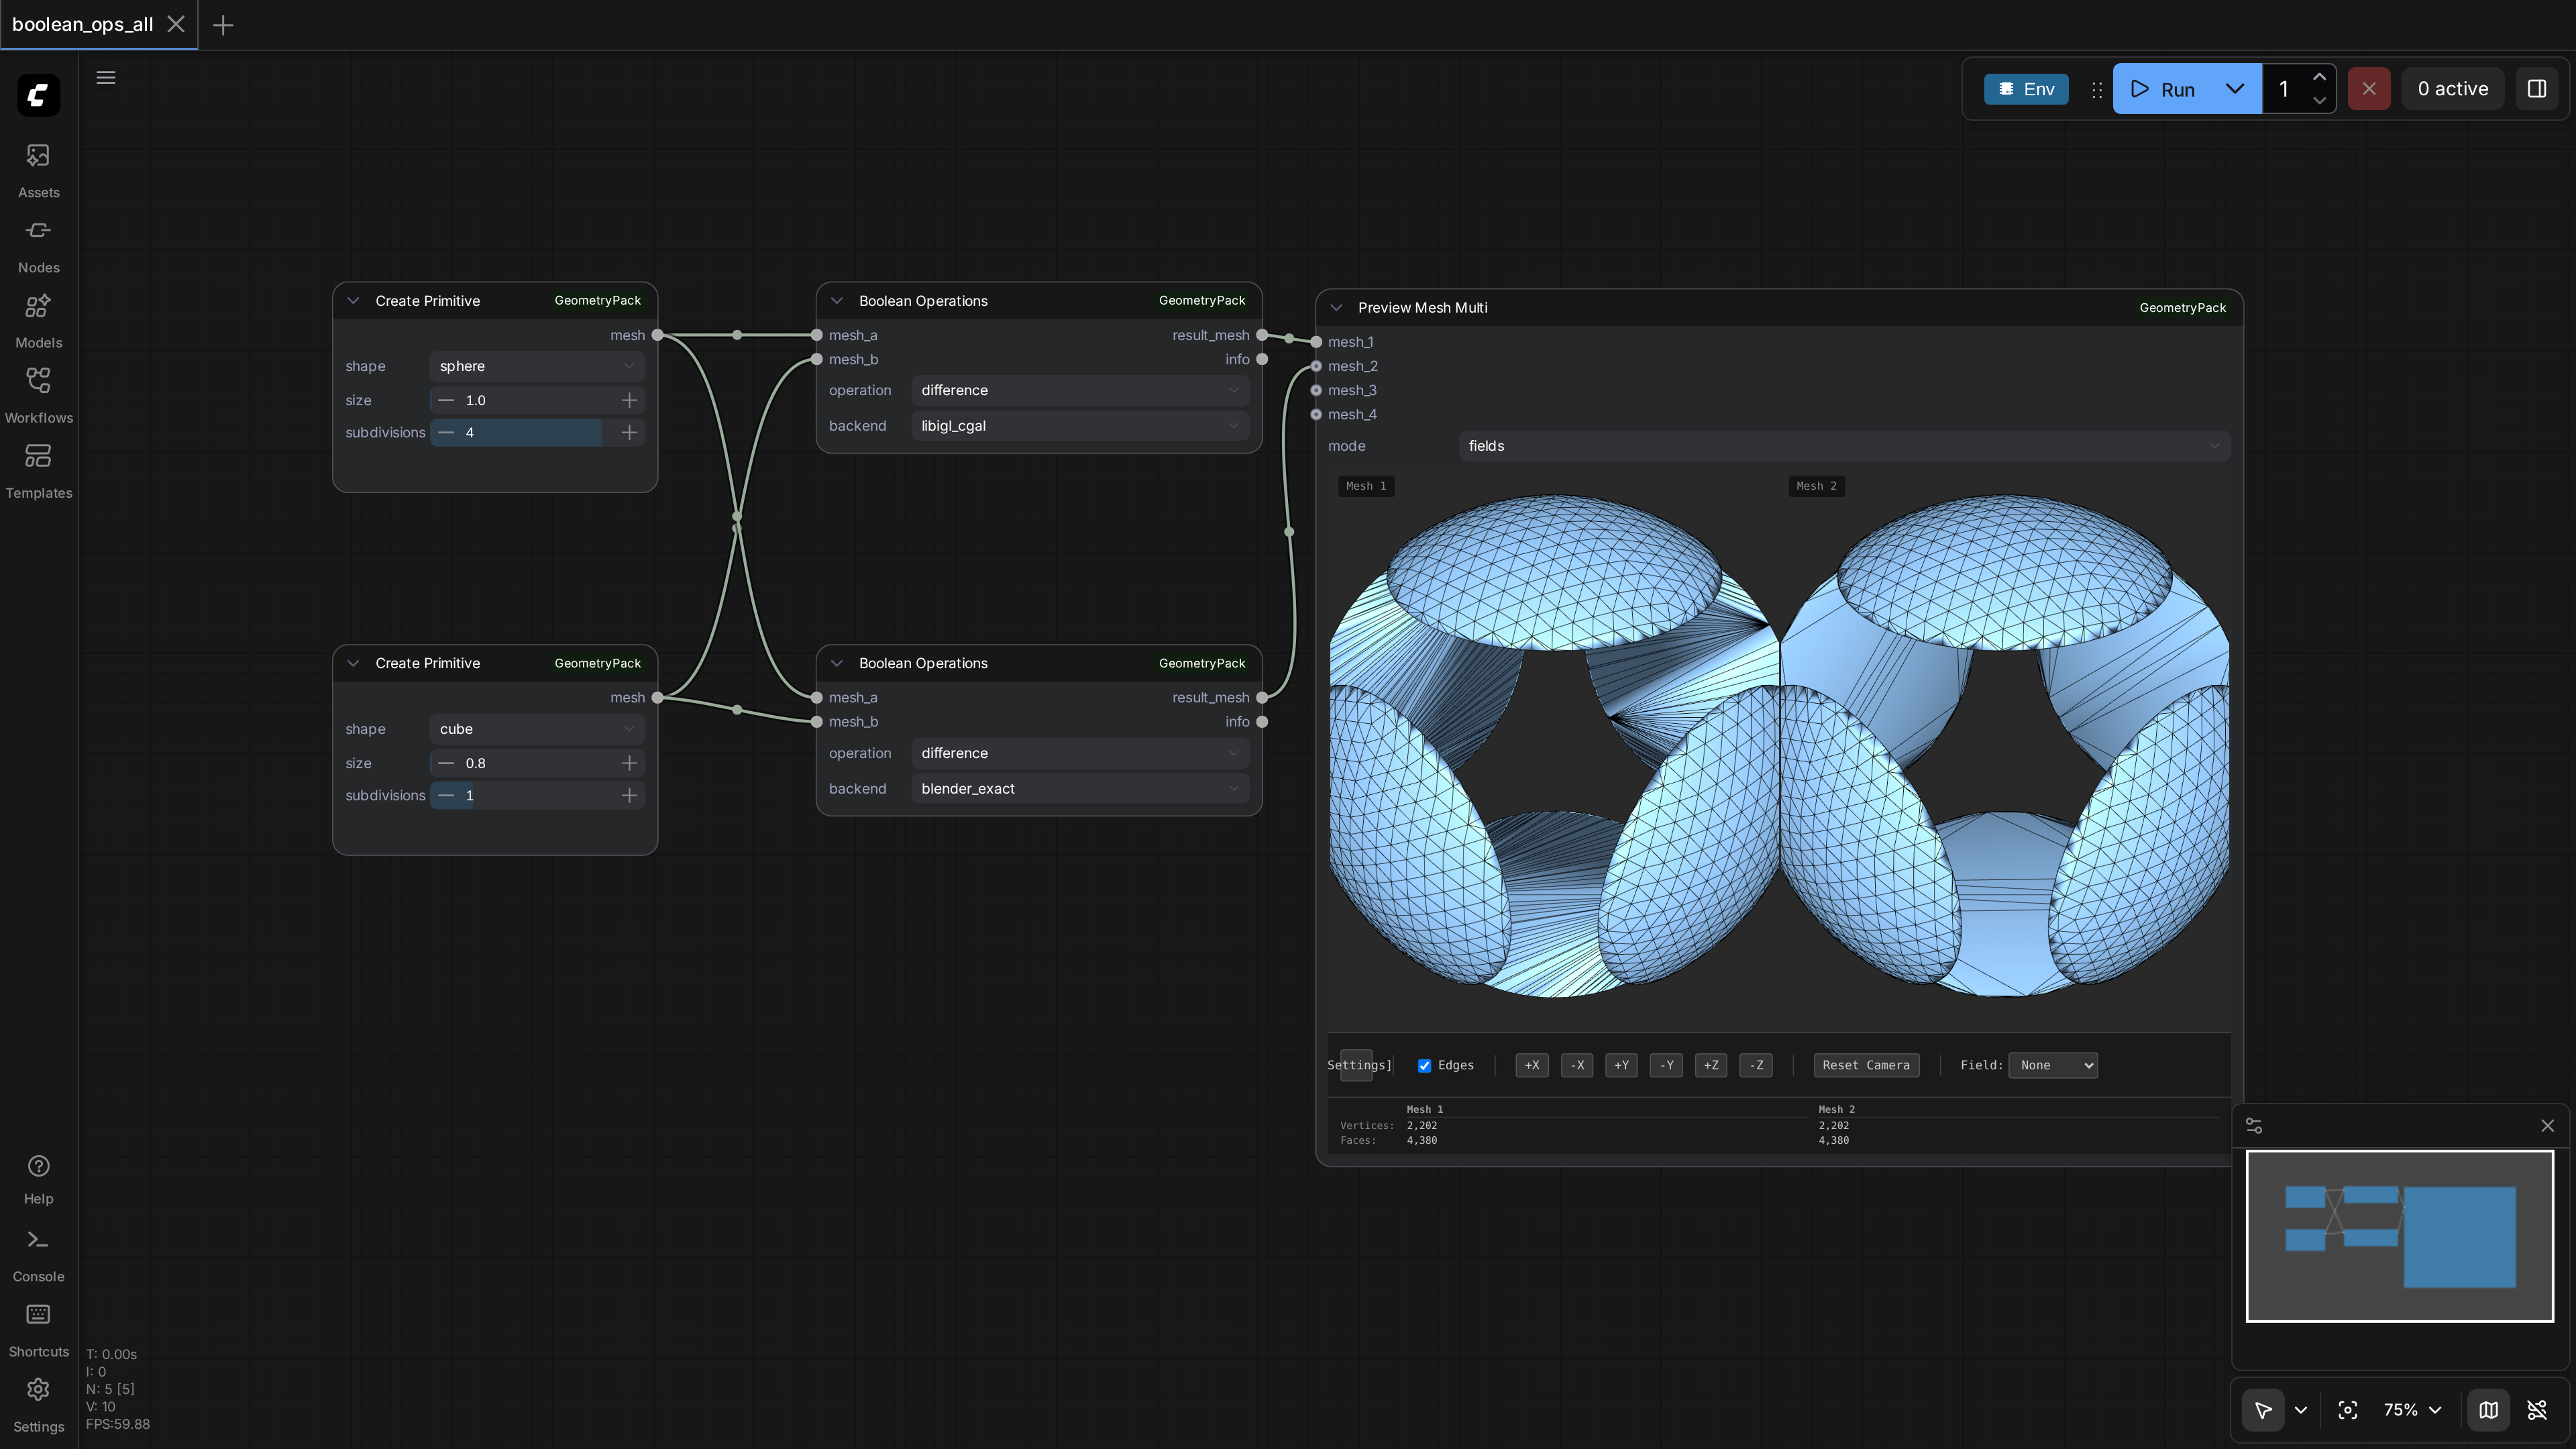Viewport: 2576px width, 1449px height.
Task: Set camera view to -Z
Action: pyautogui.click(x=1756, y=1066)
